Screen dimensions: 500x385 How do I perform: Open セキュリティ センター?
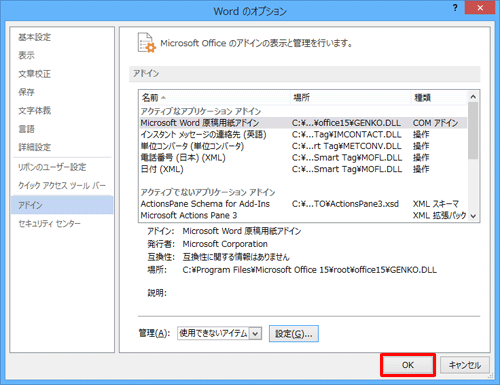pos(49,224)
